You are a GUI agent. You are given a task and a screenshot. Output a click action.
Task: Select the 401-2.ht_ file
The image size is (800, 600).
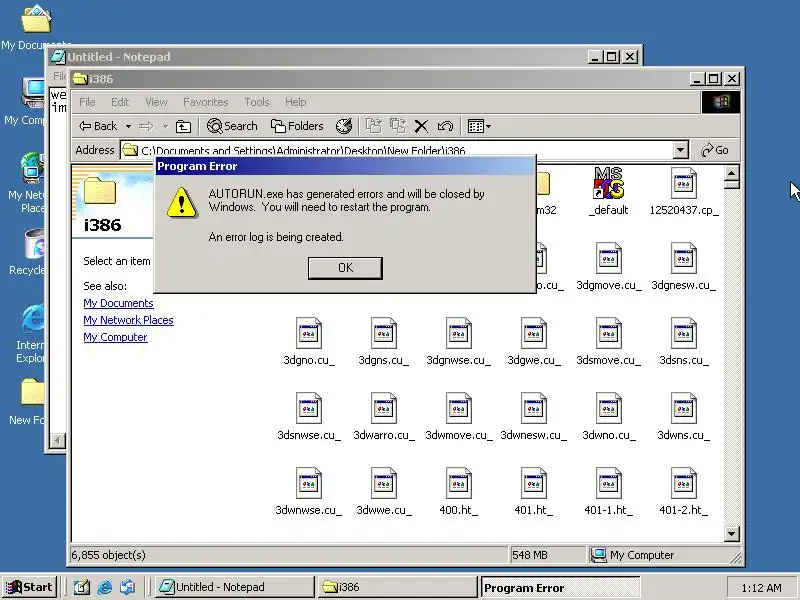(x=684, y=492)
